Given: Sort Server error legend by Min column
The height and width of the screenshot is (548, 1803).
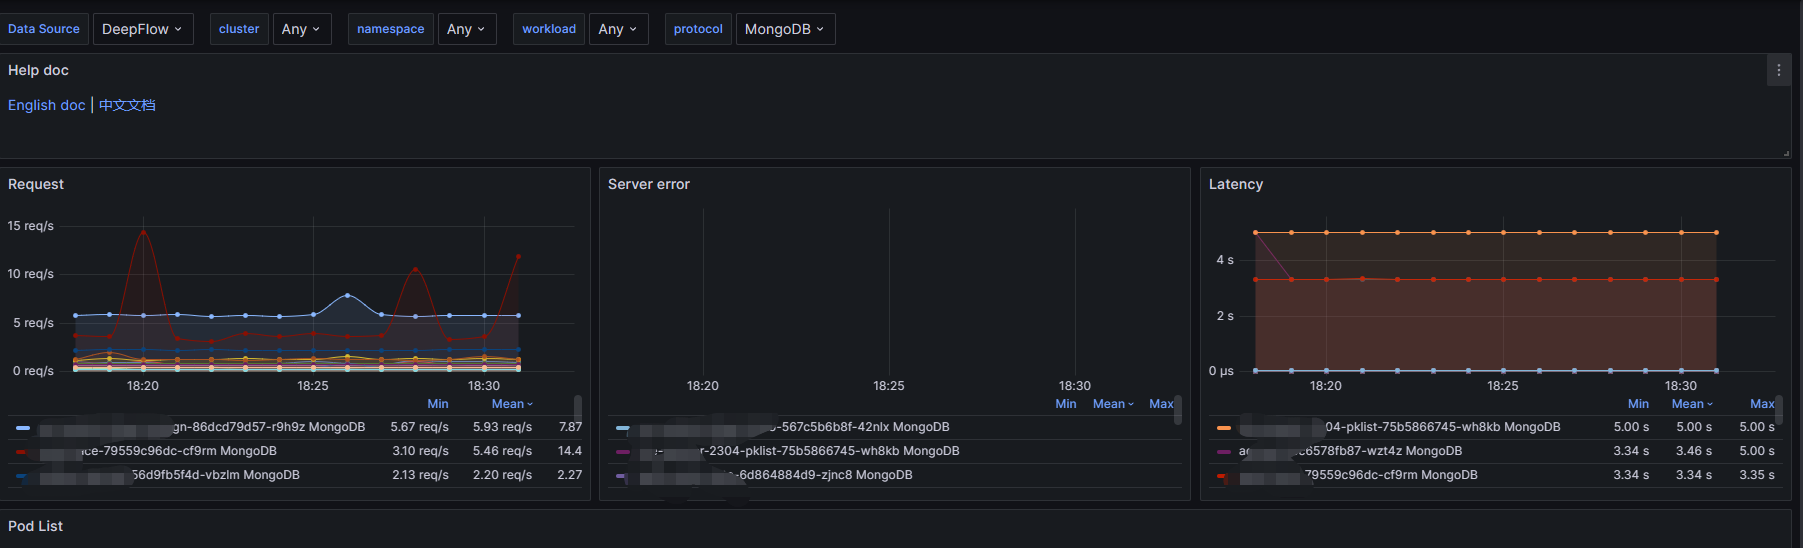Looking at the screenshot, I should 1065,404.
